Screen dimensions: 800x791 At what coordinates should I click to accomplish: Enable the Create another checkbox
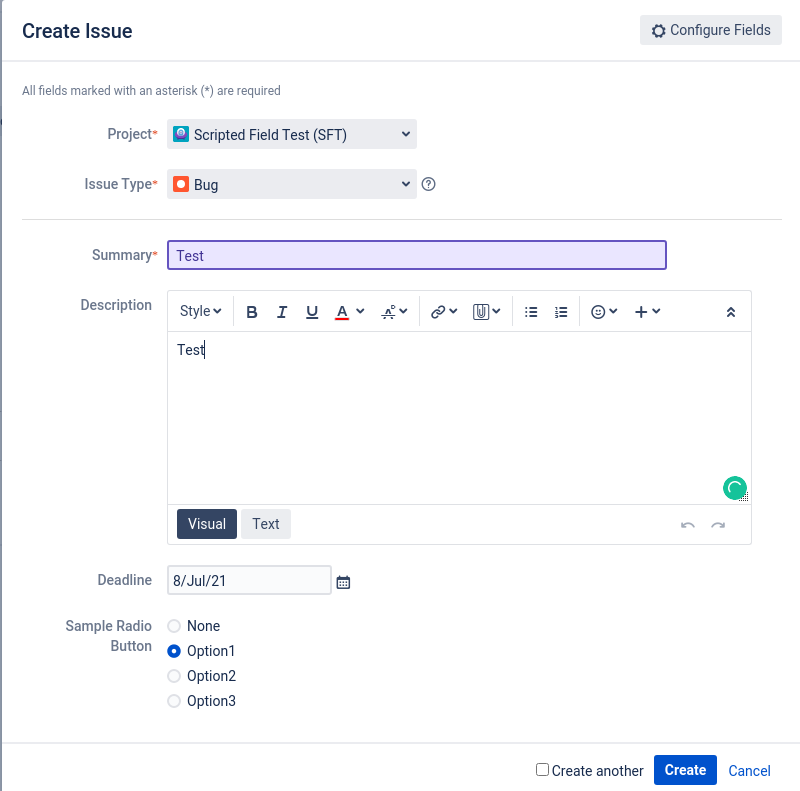click(542, 770)
